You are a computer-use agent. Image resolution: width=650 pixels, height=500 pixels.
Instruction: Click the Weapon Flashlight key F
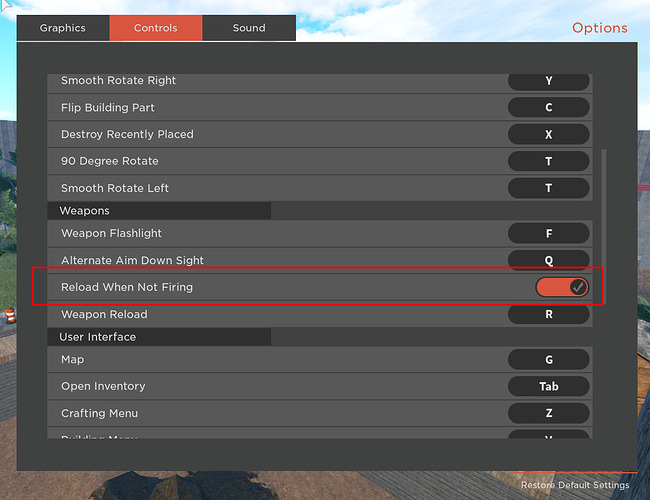(x=548, y=233)
